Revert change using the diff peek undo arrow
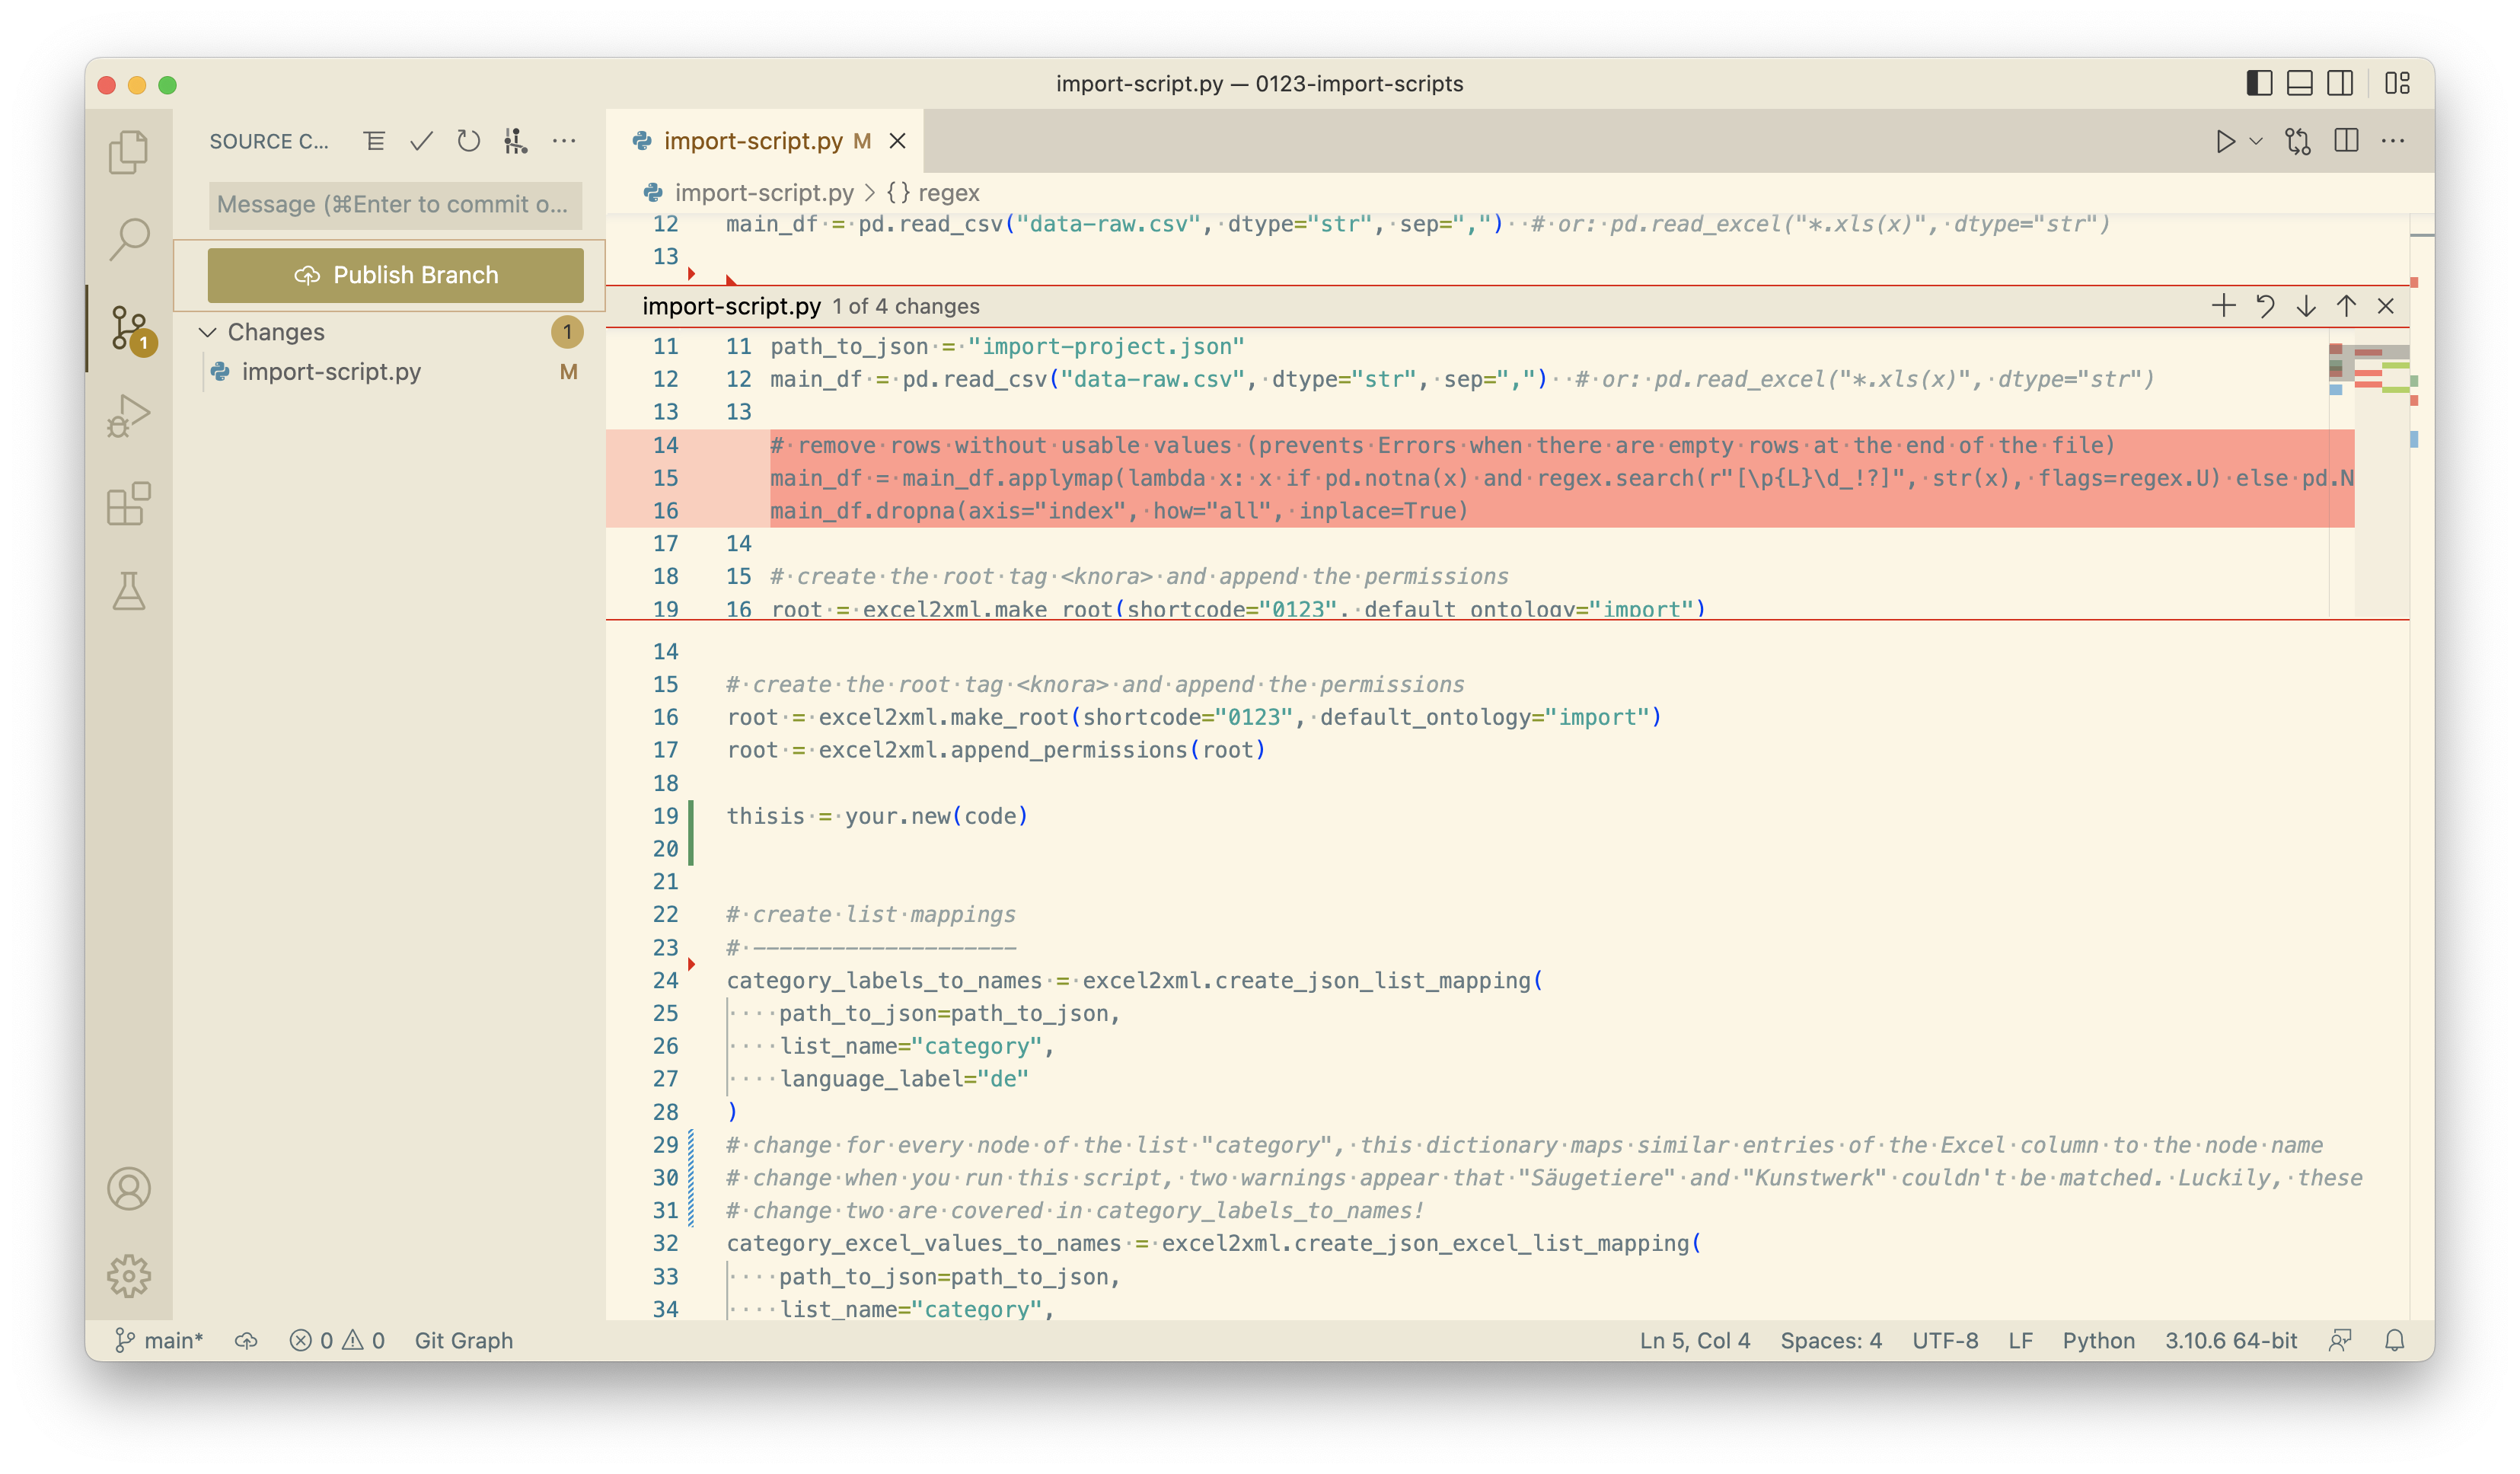The height and width of the screenshot is (1474, 2520). click(2265, 306)
